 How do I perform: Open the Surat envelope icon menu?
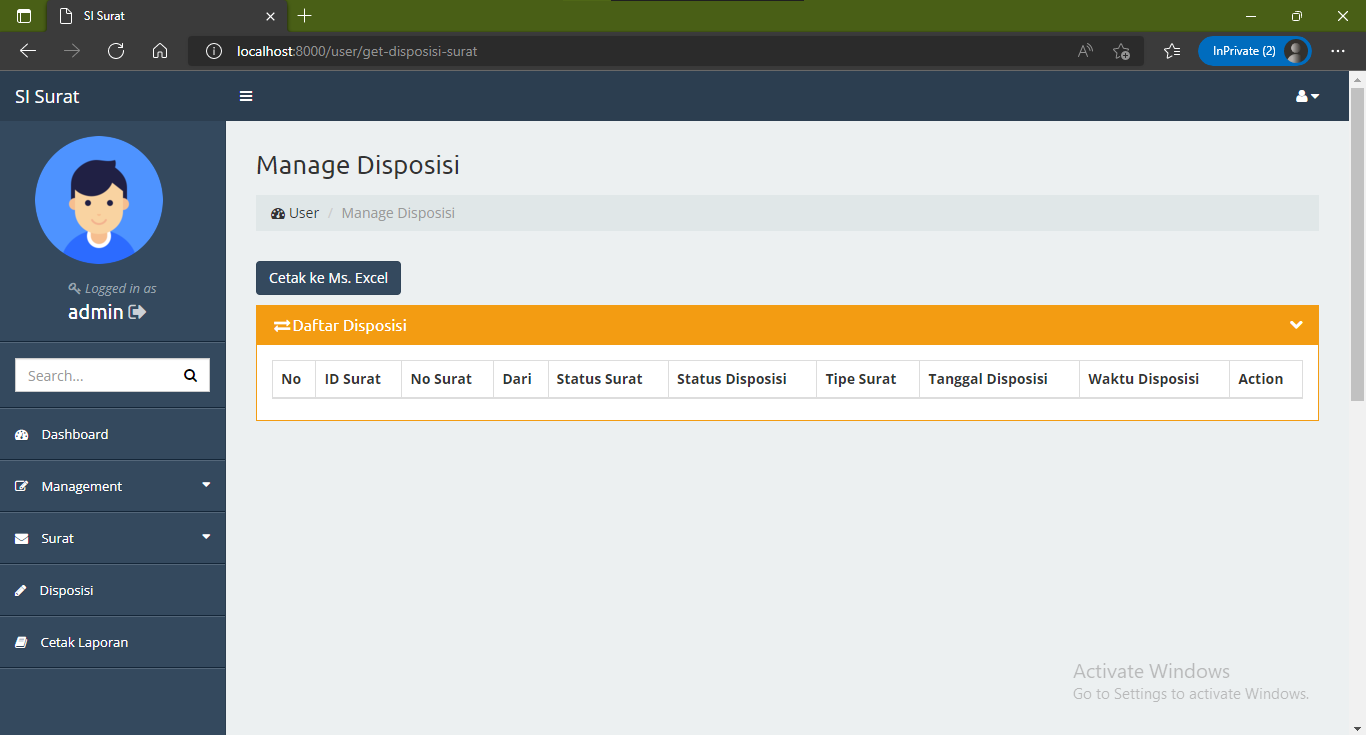pyautogui.click(x=21, y=538)
